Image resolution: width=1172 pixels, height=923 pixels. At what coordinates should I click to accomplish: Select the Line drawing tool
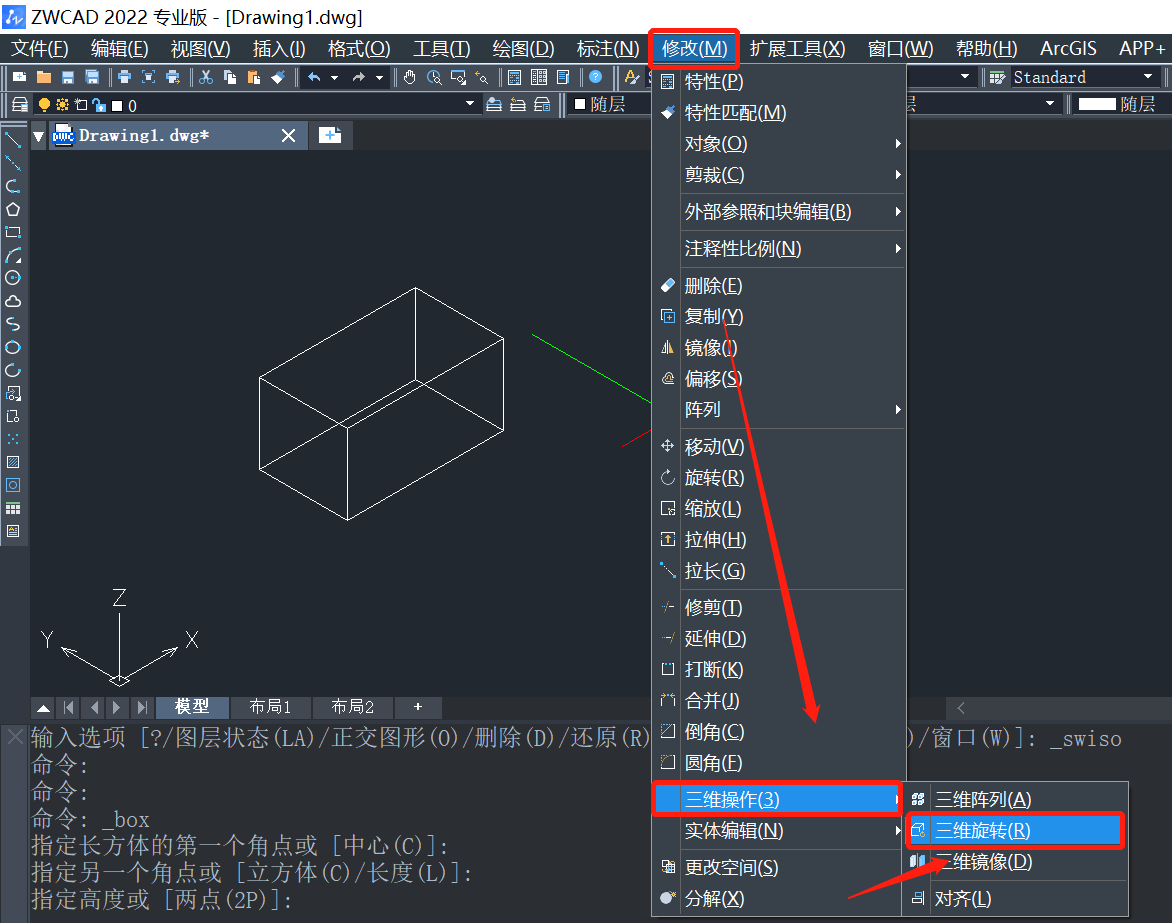pos(13,140)
